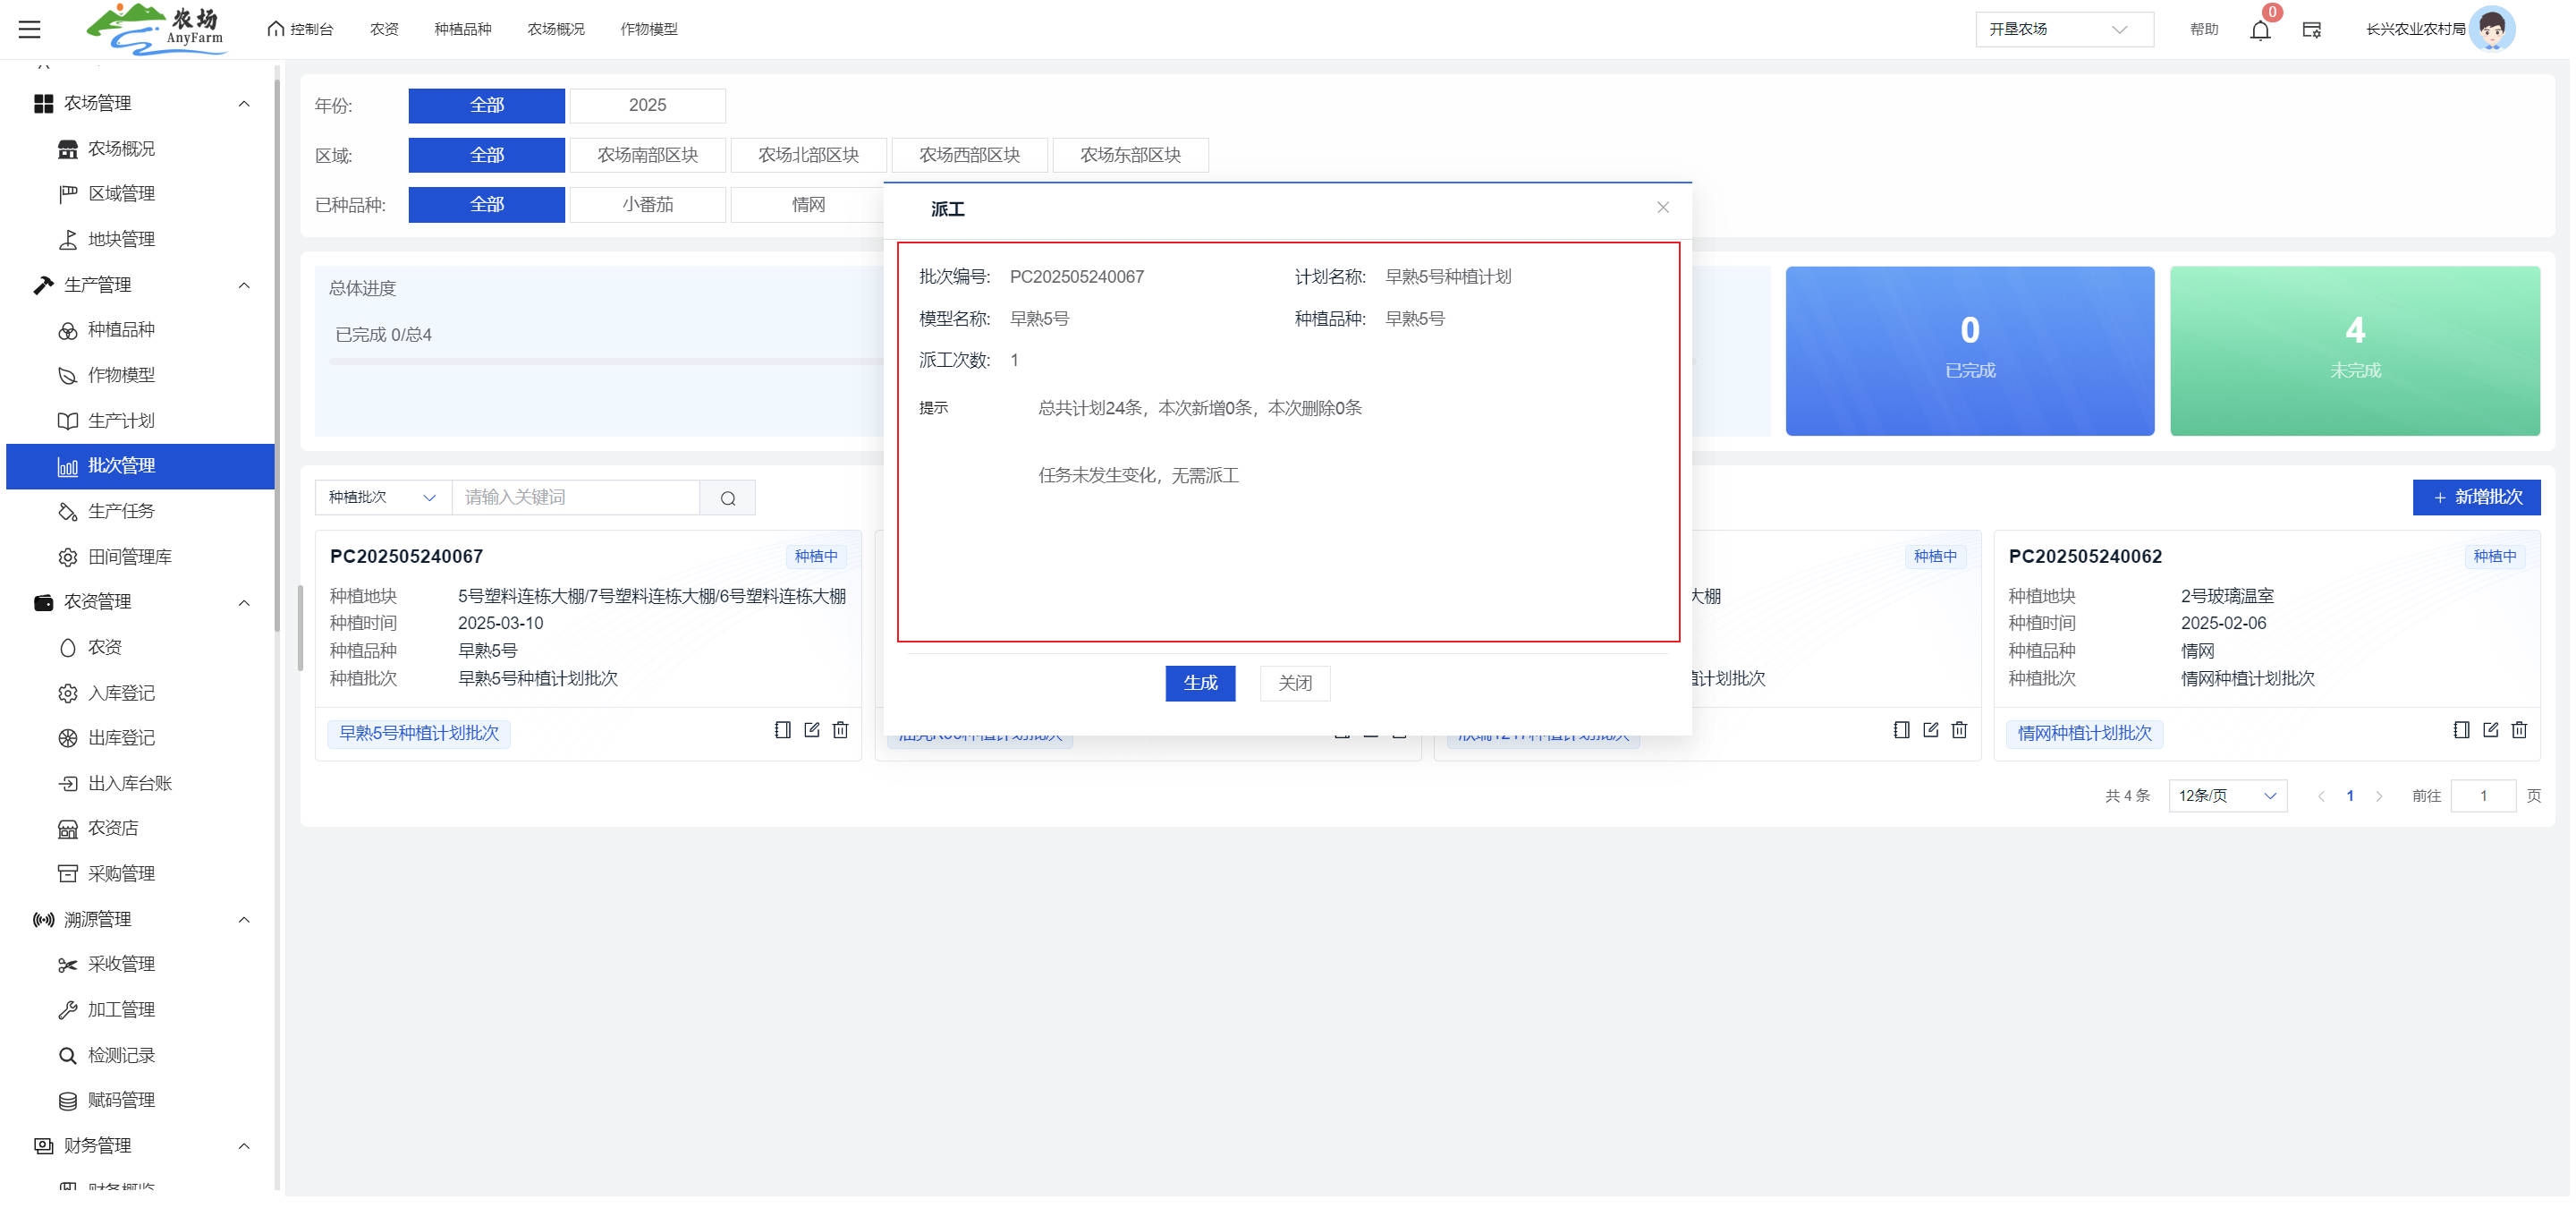Click the keyword search input field
Image resolution: width=2576 pixels, height=1208 pixels.
(x=576, y=498)
